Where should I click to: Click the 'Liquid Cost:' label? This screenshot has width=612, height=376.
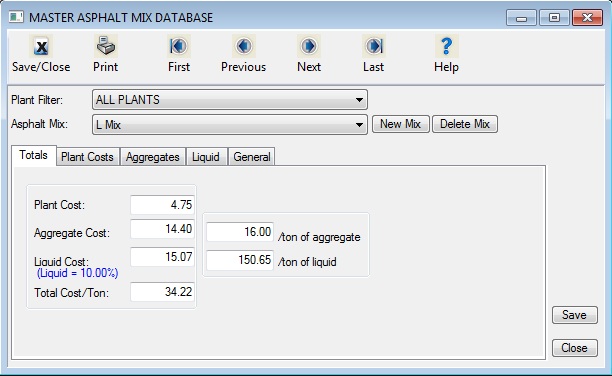(x=61, y=261)
